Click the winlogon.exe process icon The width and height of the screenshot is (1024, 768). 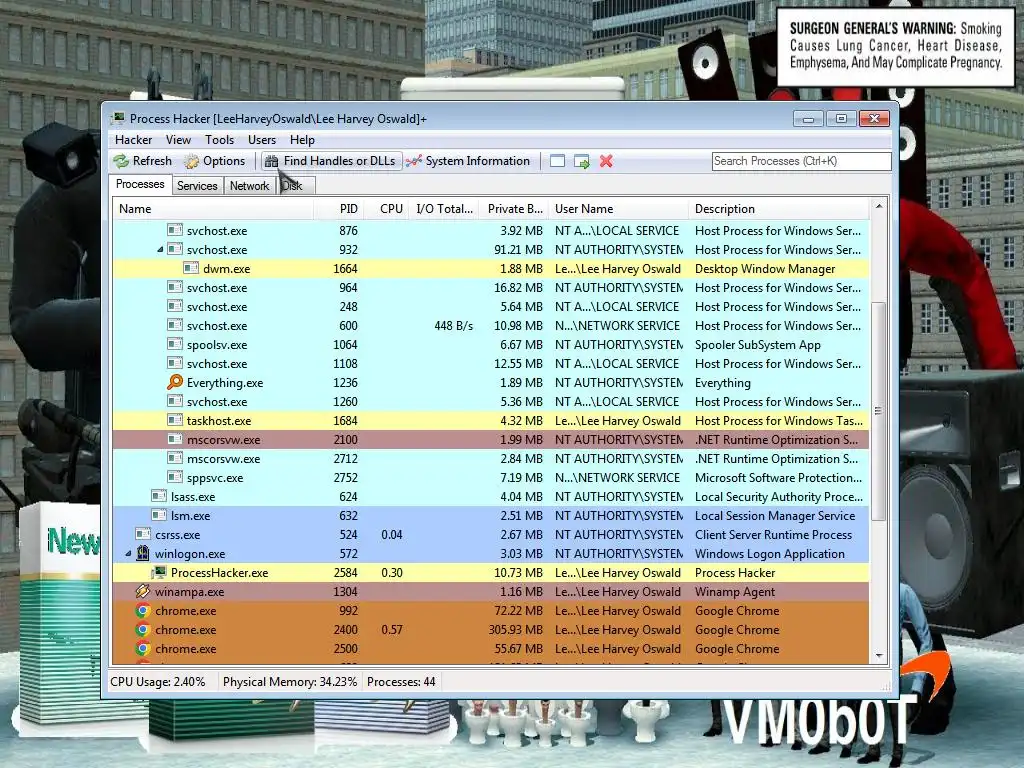tap(143, 554)
